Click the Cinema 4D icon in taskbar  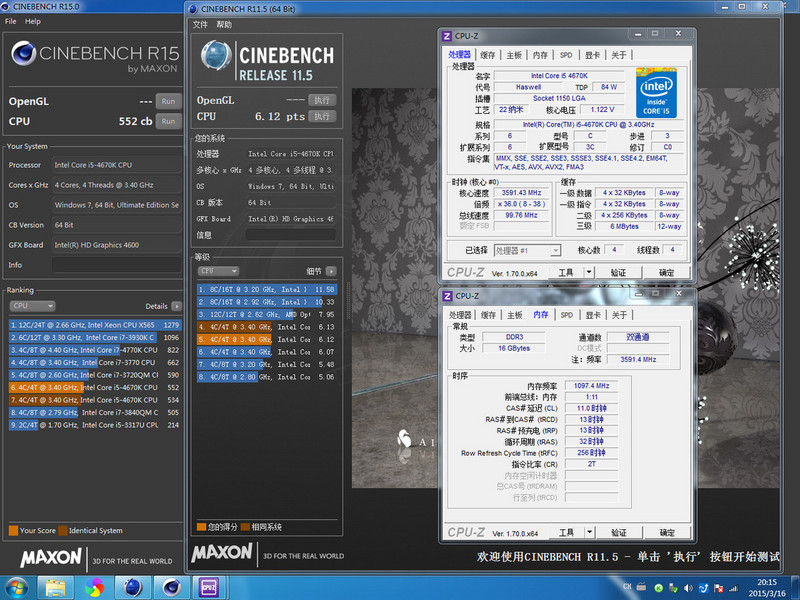coord(171,586)
